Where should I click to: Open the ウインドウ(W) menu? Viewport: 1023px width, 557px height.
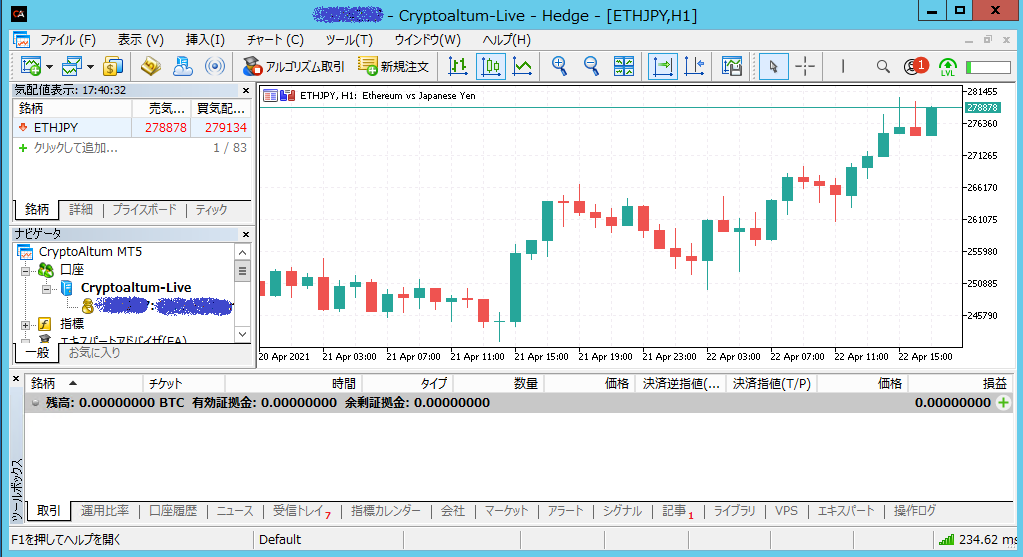tap(427, 40)
